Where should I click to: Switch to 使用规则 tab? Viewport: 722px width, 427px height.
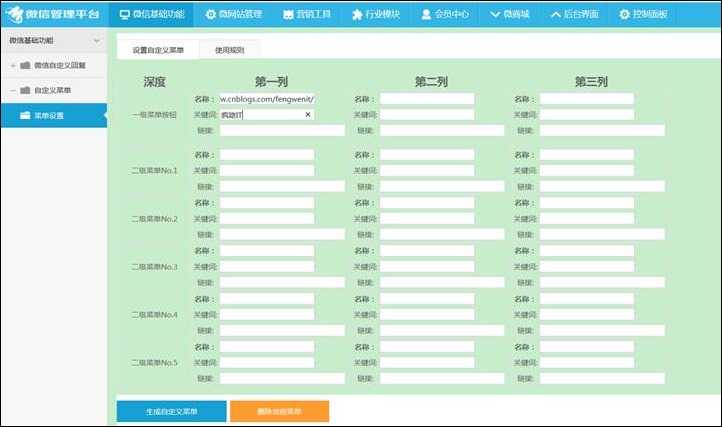(229, 50)
